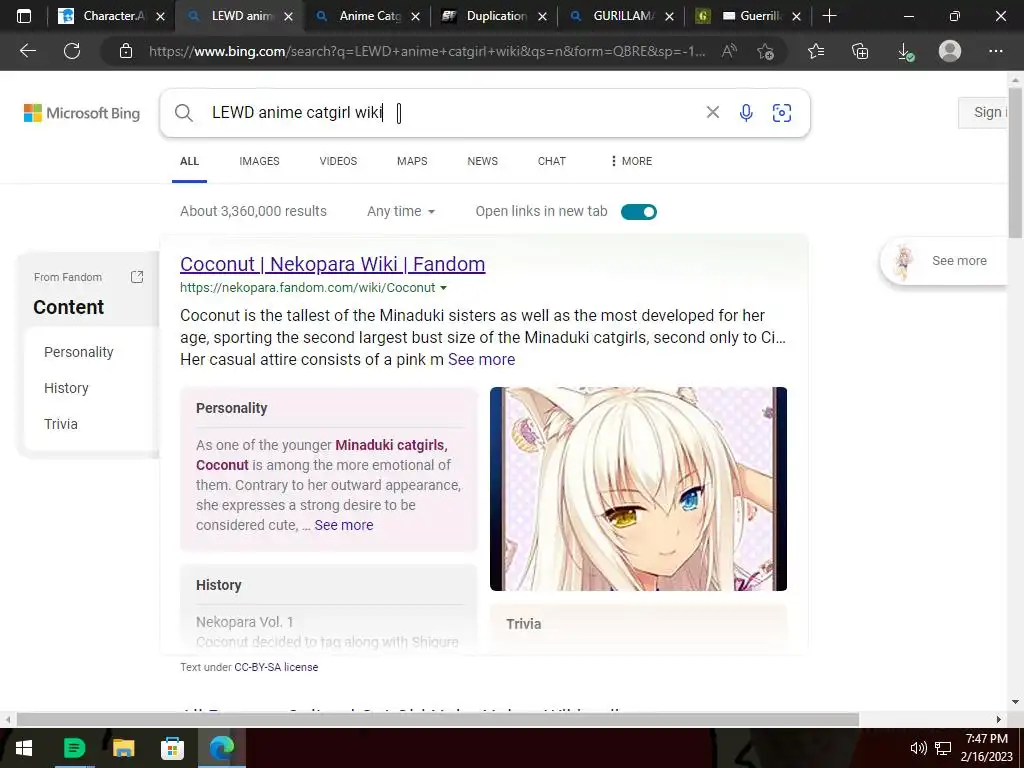Open the taskbar clock and date
1024x768 pixels.
(x=986, y=748)
